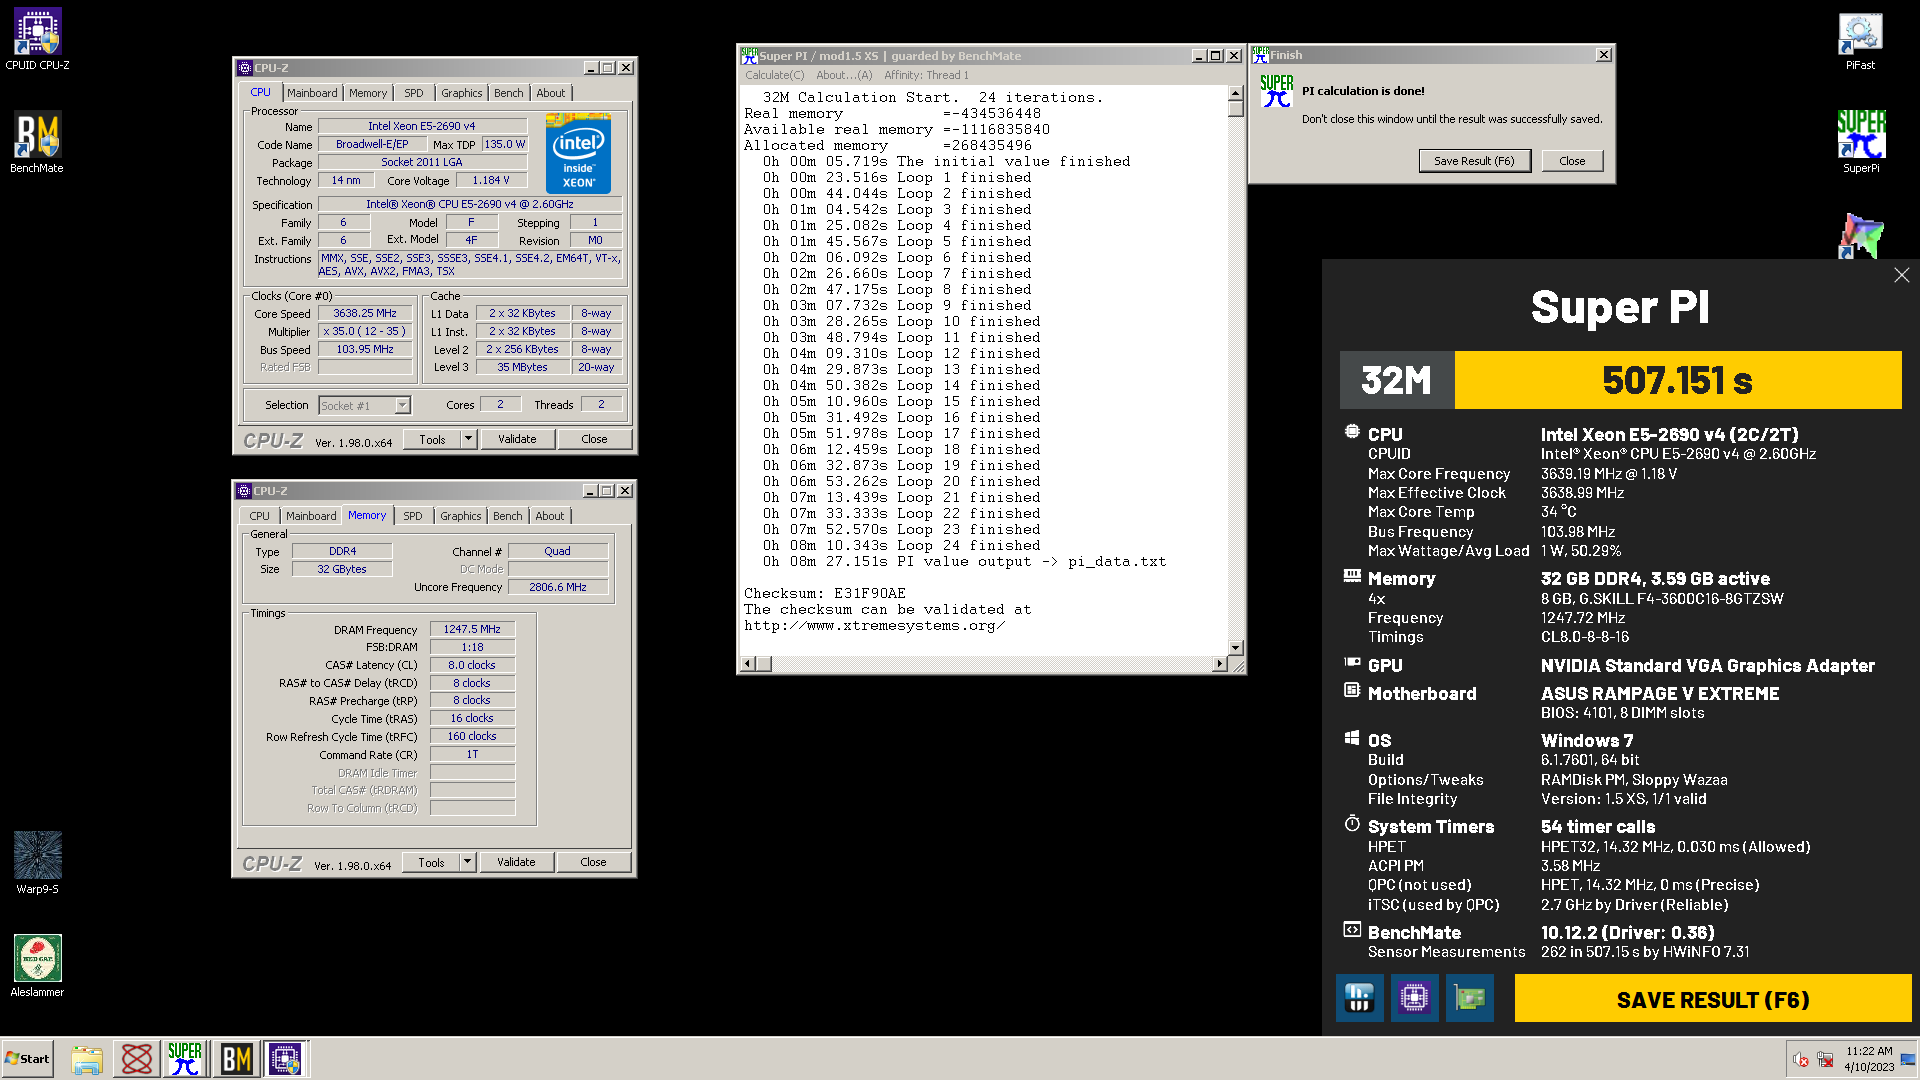Click the Super PI horizontal scroll-left arrow
1920x1080 pixels.
coord(747,664)
